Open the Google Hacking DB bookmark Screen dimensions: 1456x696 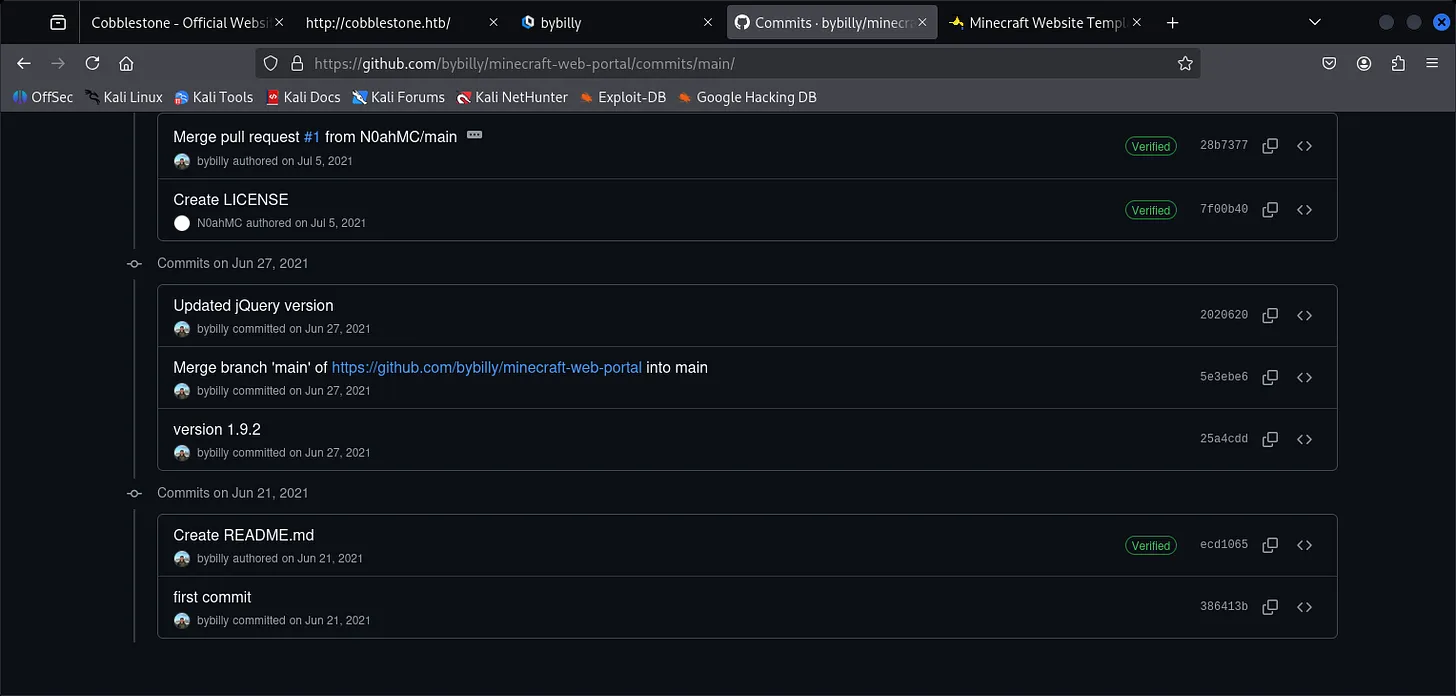pyautogui.click(x=746, y=97)
